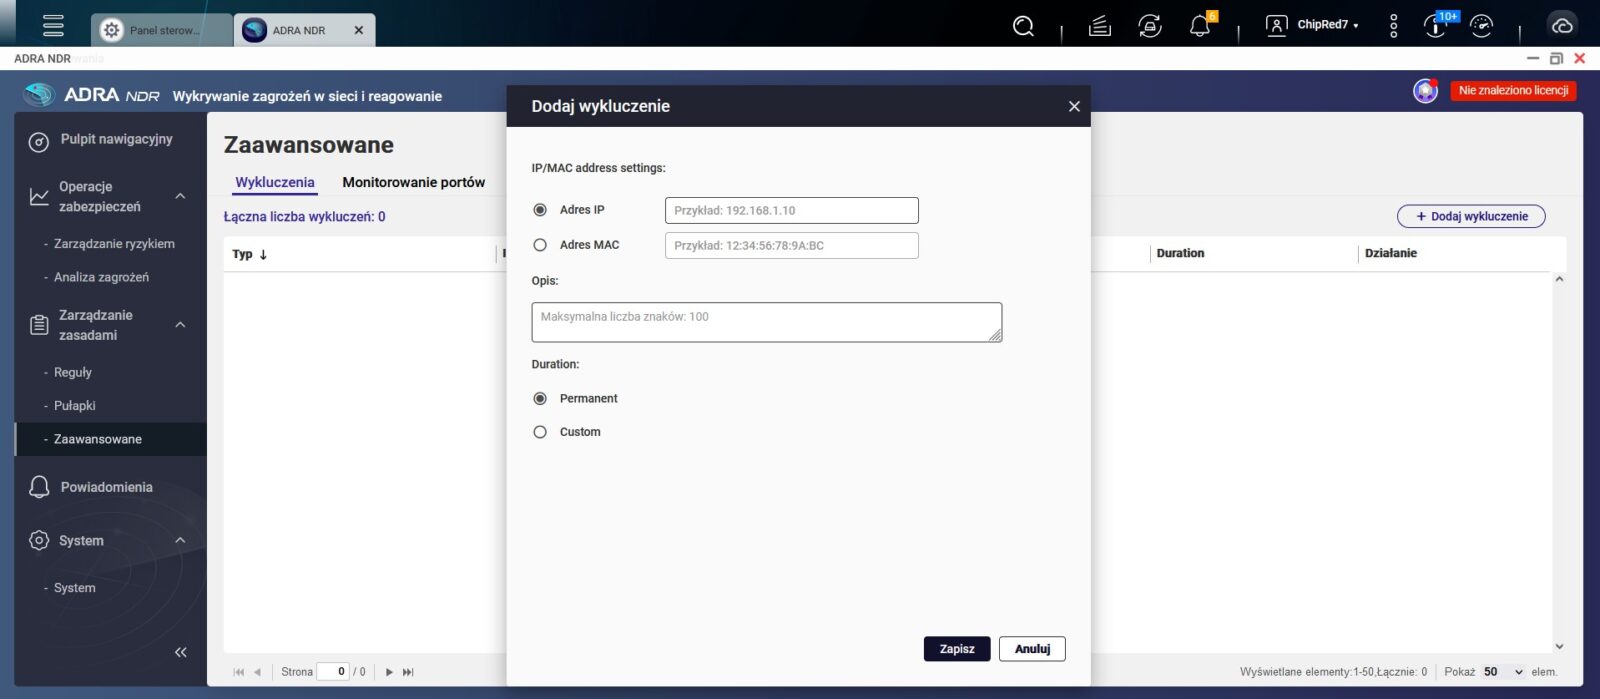Click the Zapisz button

pos(956,649)
